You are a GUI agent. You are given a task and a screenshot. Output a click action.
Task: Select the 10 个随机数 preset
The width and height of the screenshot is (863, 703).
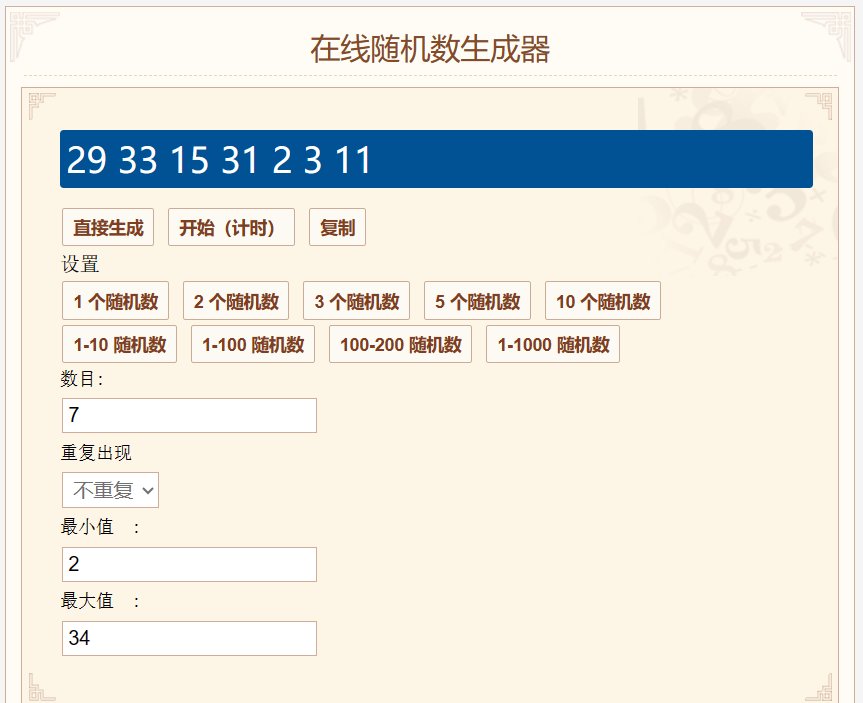coord(603,301)
